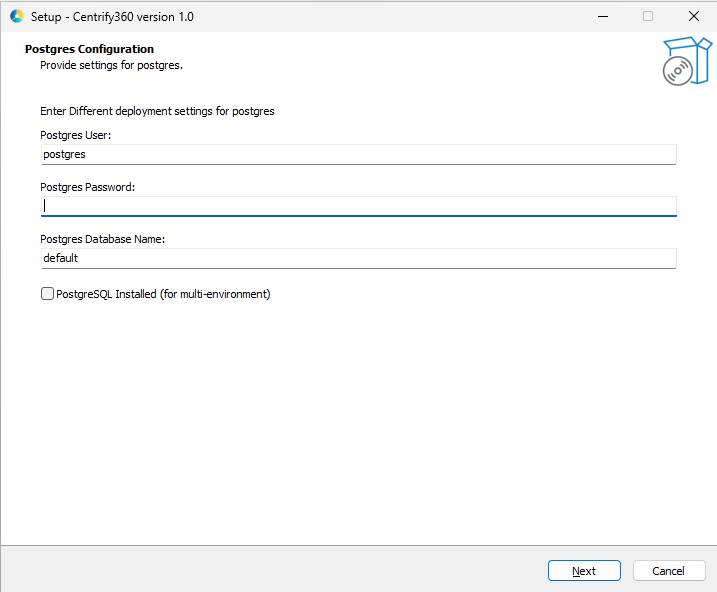The image size is (717, 592).
Task: Focus the Postgres User input field
Action: pos(358,155)
